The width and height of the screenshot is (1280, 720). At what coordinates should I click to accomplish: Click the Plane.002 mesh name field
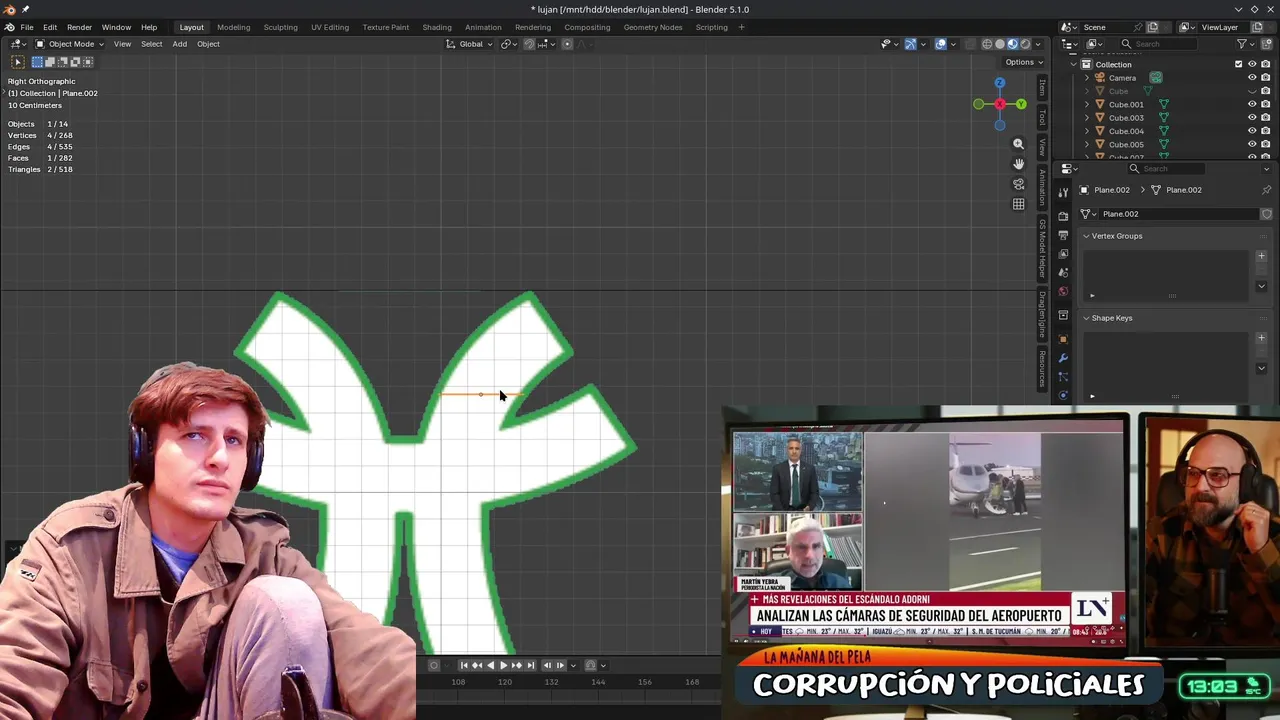tap(1178, 214)
